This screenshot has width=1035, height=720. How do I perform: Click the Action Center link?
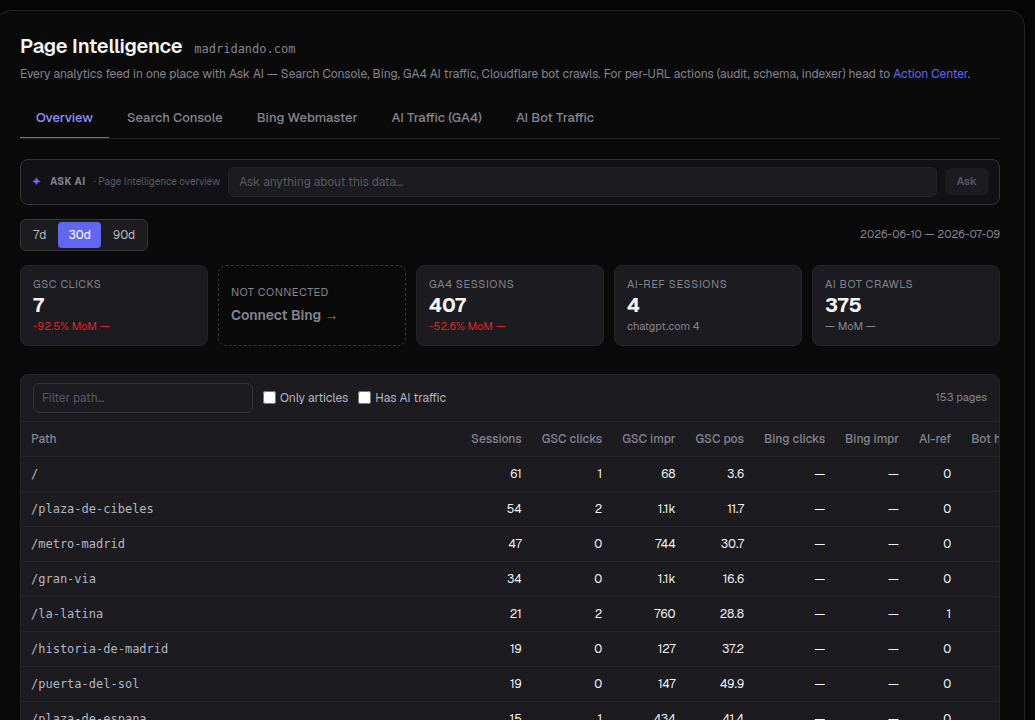tap(930, 74)
